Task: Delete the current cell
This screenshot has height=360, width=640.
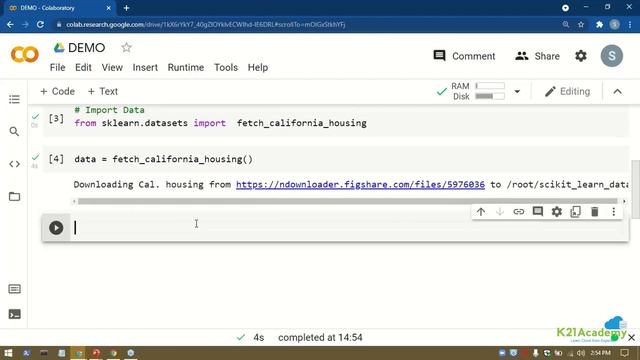Action: [x=595, y=211]
